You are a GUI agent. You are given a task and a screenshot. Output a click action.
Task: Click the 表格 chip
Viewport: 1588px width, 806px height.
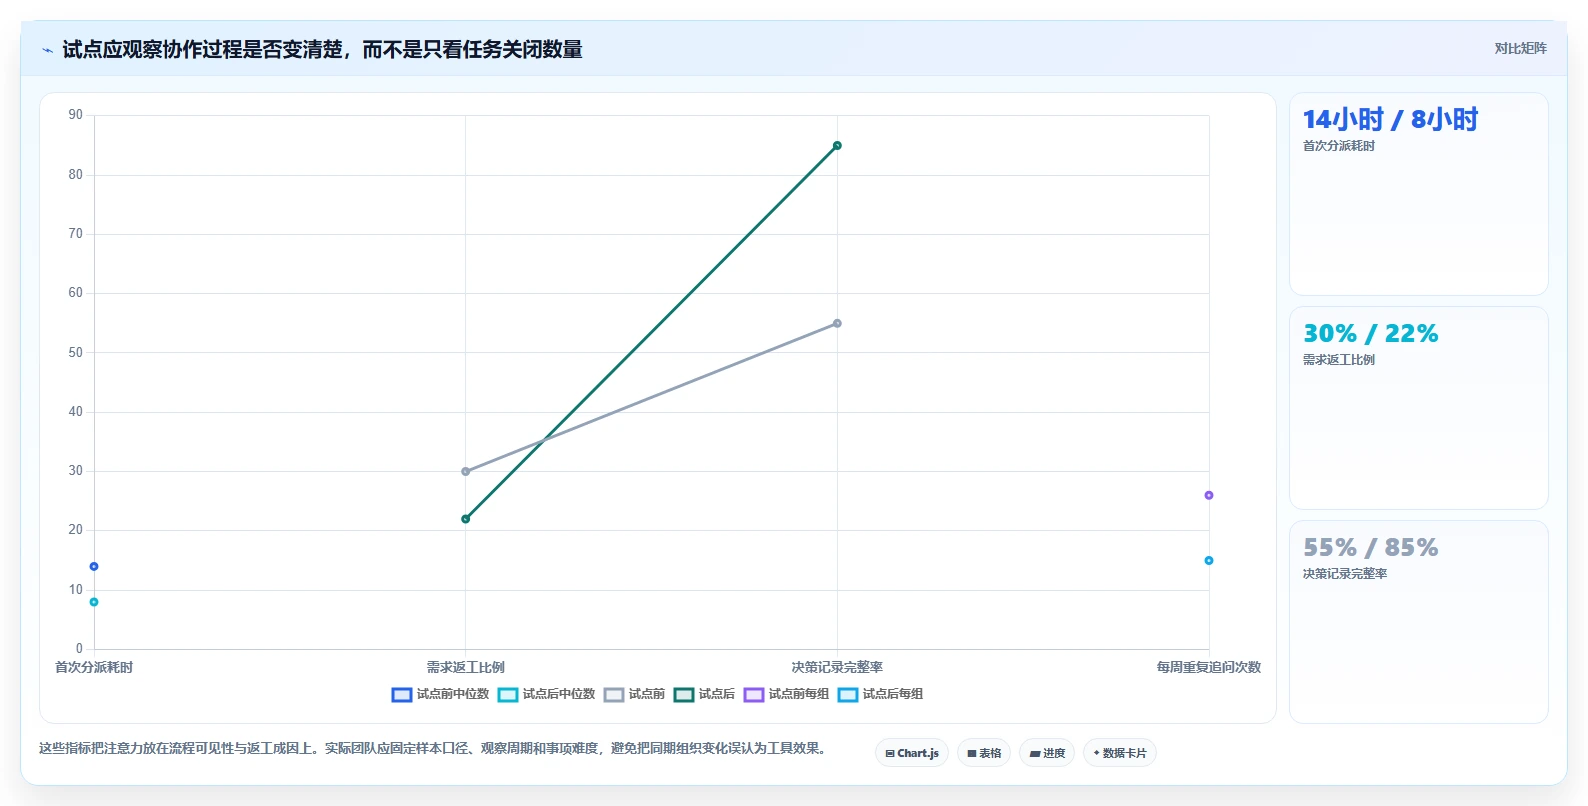pos(984,753)
